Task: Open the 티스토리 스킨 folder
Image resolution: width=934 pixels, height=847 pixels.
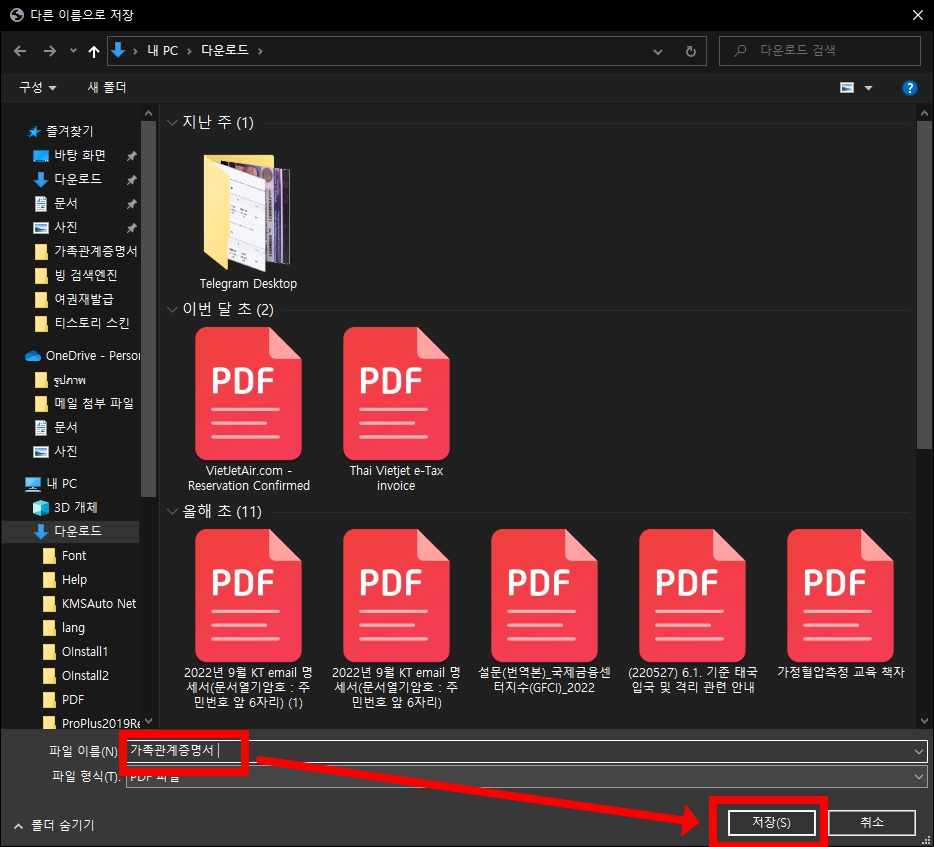Action: (x=91, y=323)
